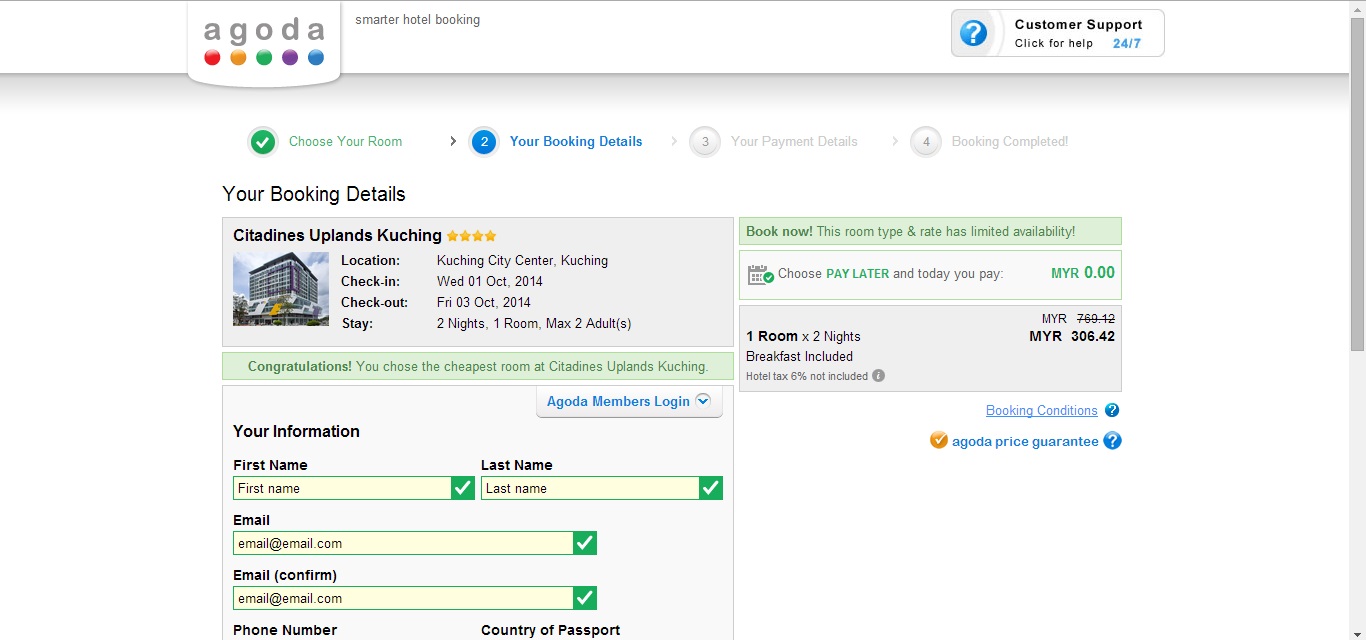Click the checkmark beside First name field
This screenshot has height=640, width=1366.
coord(462,488)
